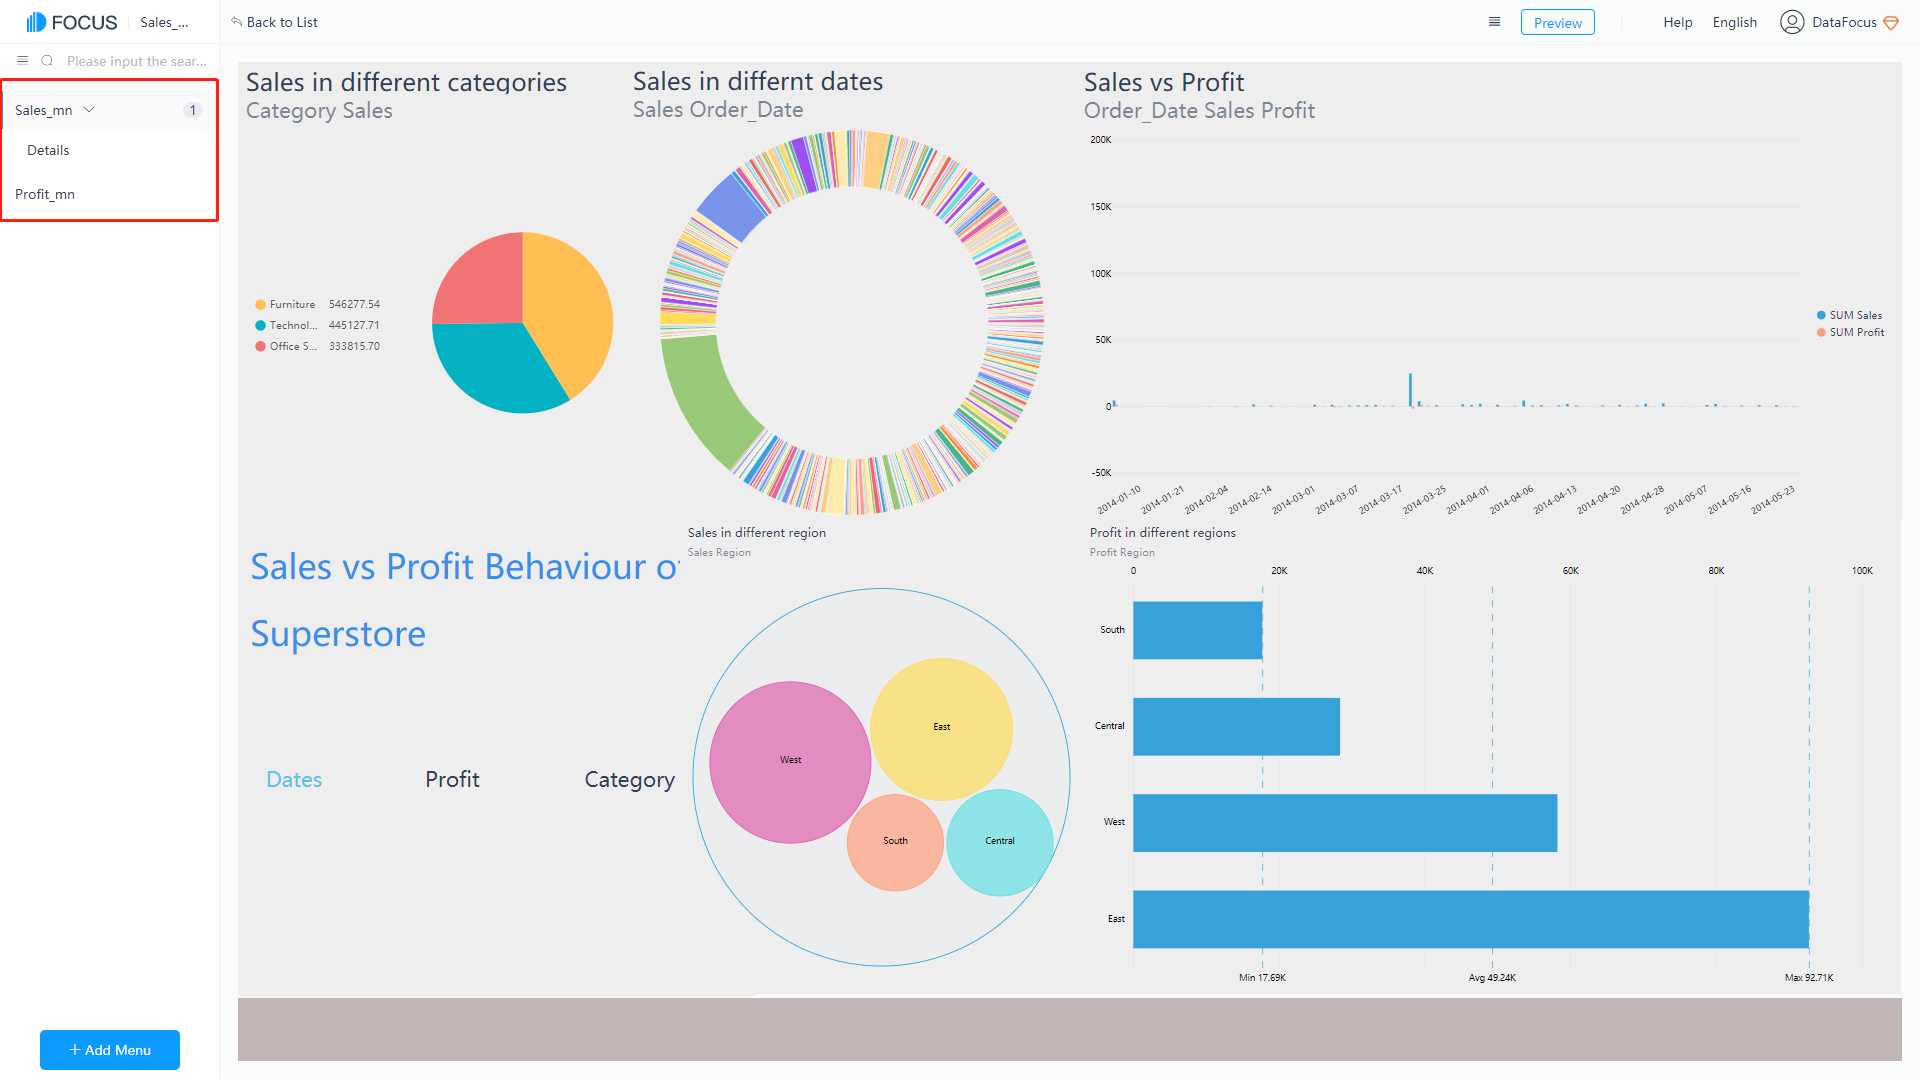Click the Add Menu button
The height and width of the screenshot is (1079, 1920).
(110, 1050)
